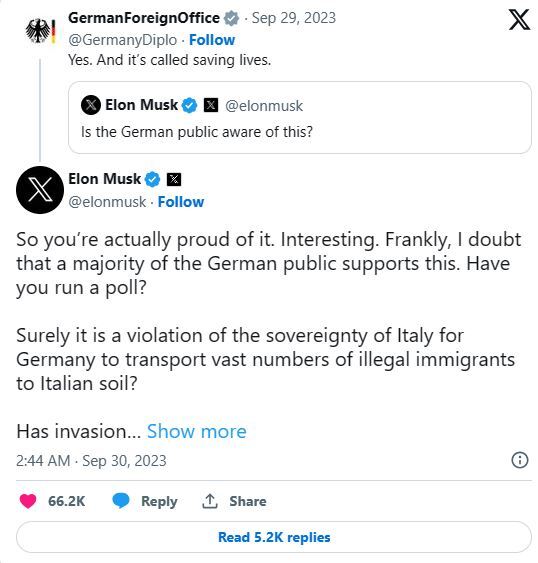538x563 pixels.
Task: Click the X logo in top-right corner
Action: [x=519, y=20]
